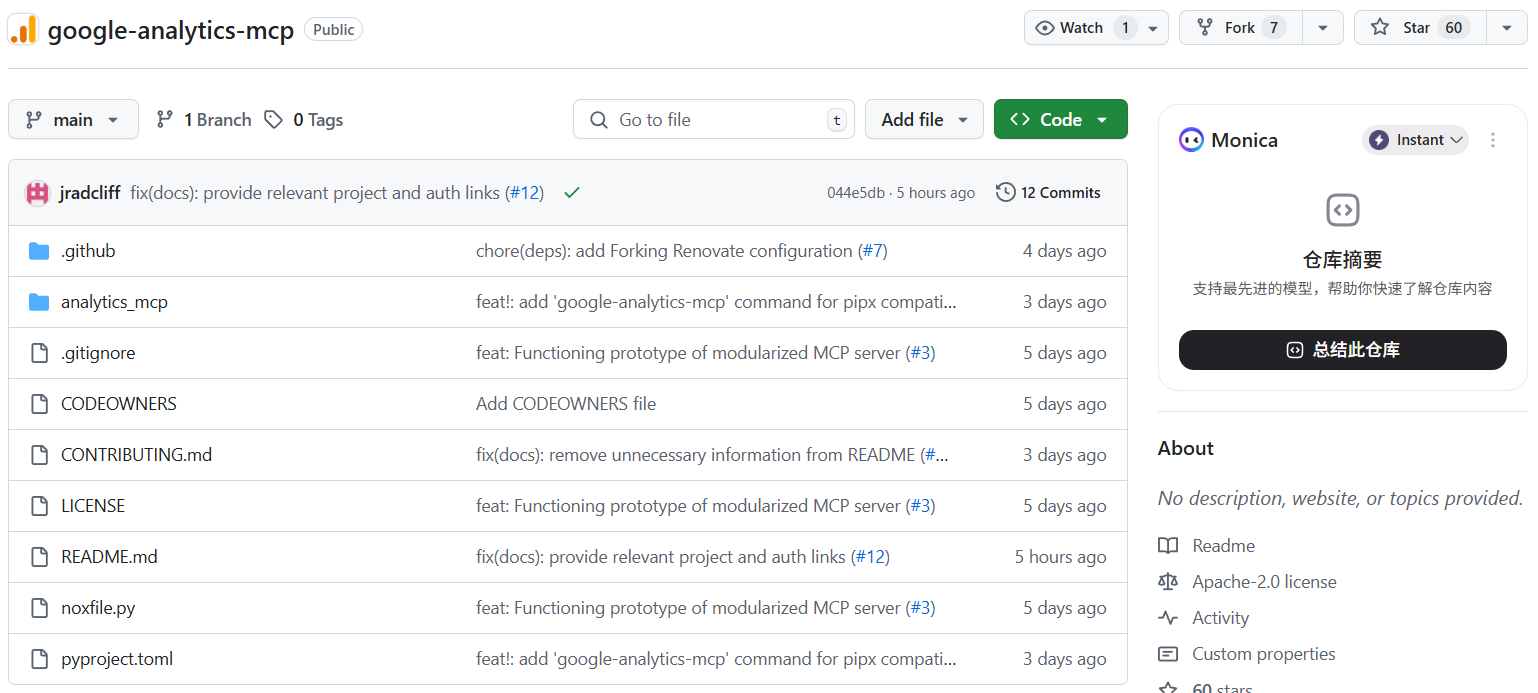This screenshot has width=1538, height=693.
Task: Open pull request #12 in latest commit message
Action: tap(526, 193)
